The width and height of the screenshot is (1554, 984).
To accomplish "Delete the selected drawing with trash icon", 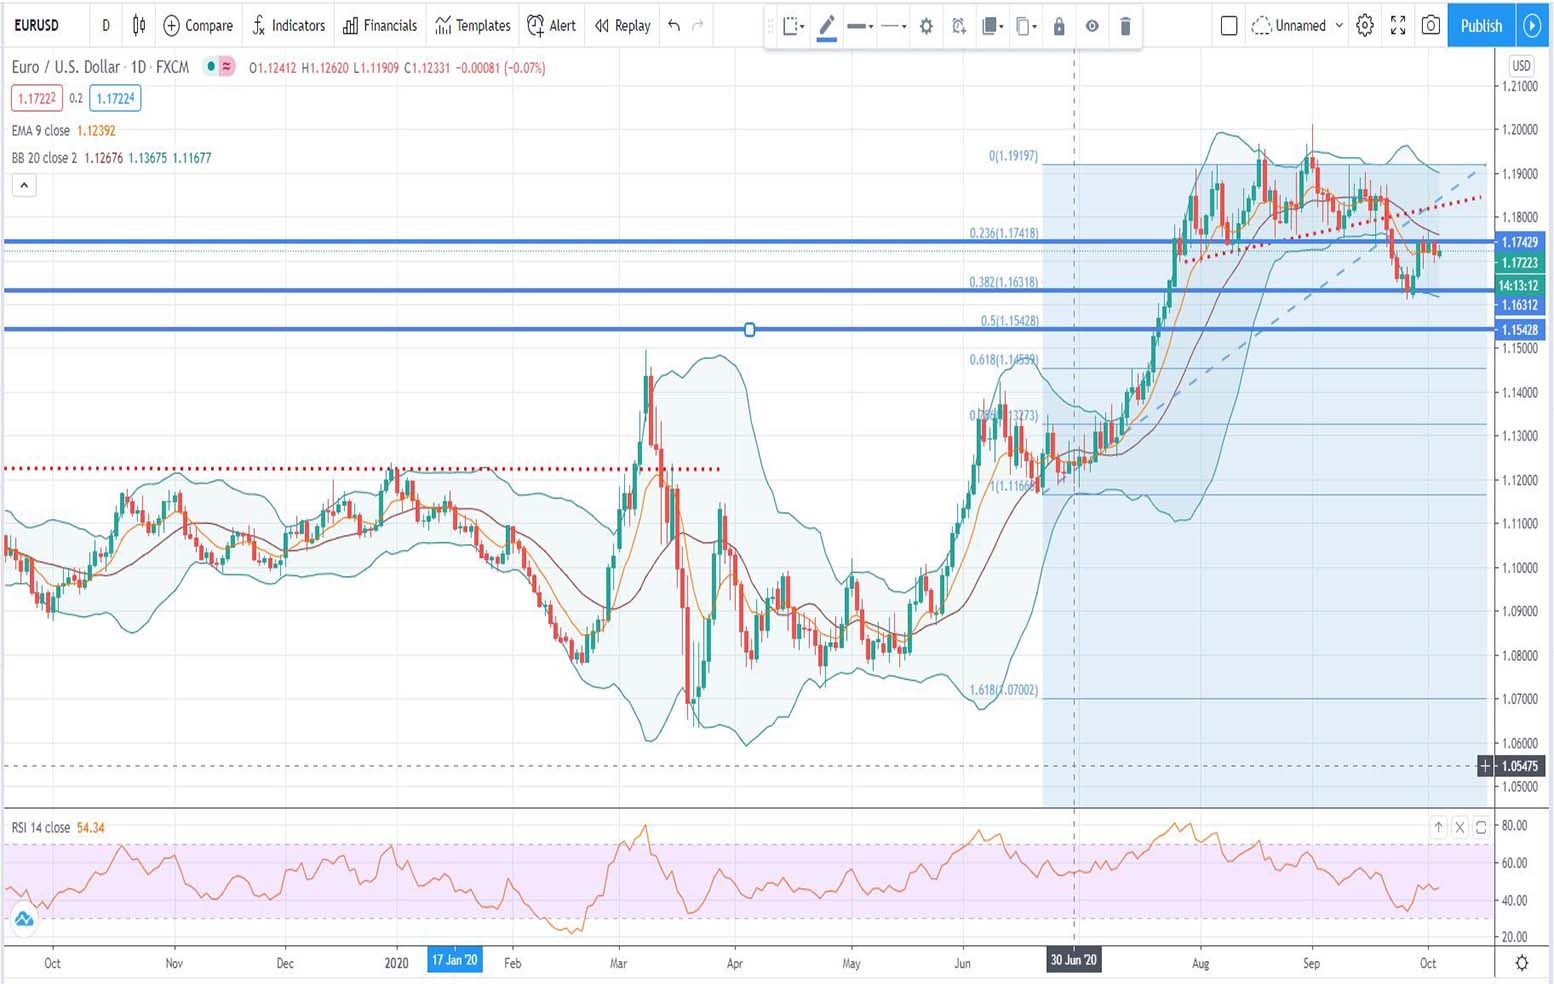I will (x=1125, y=27).
